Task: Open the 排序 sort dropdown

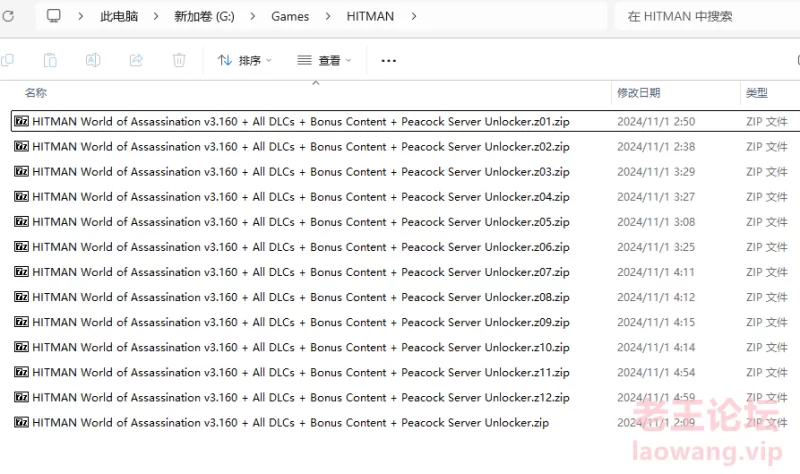Action: coord(244,61)
